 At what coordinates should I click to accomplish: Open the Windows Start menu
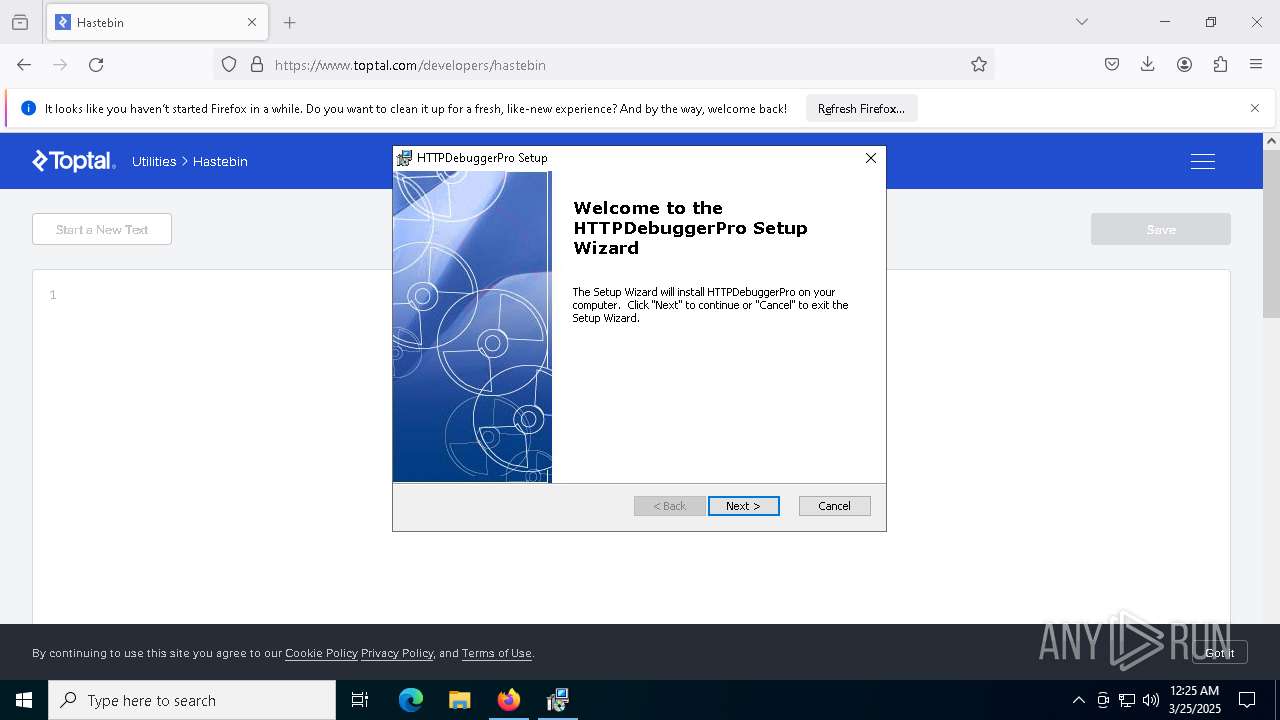click(24, 700)
